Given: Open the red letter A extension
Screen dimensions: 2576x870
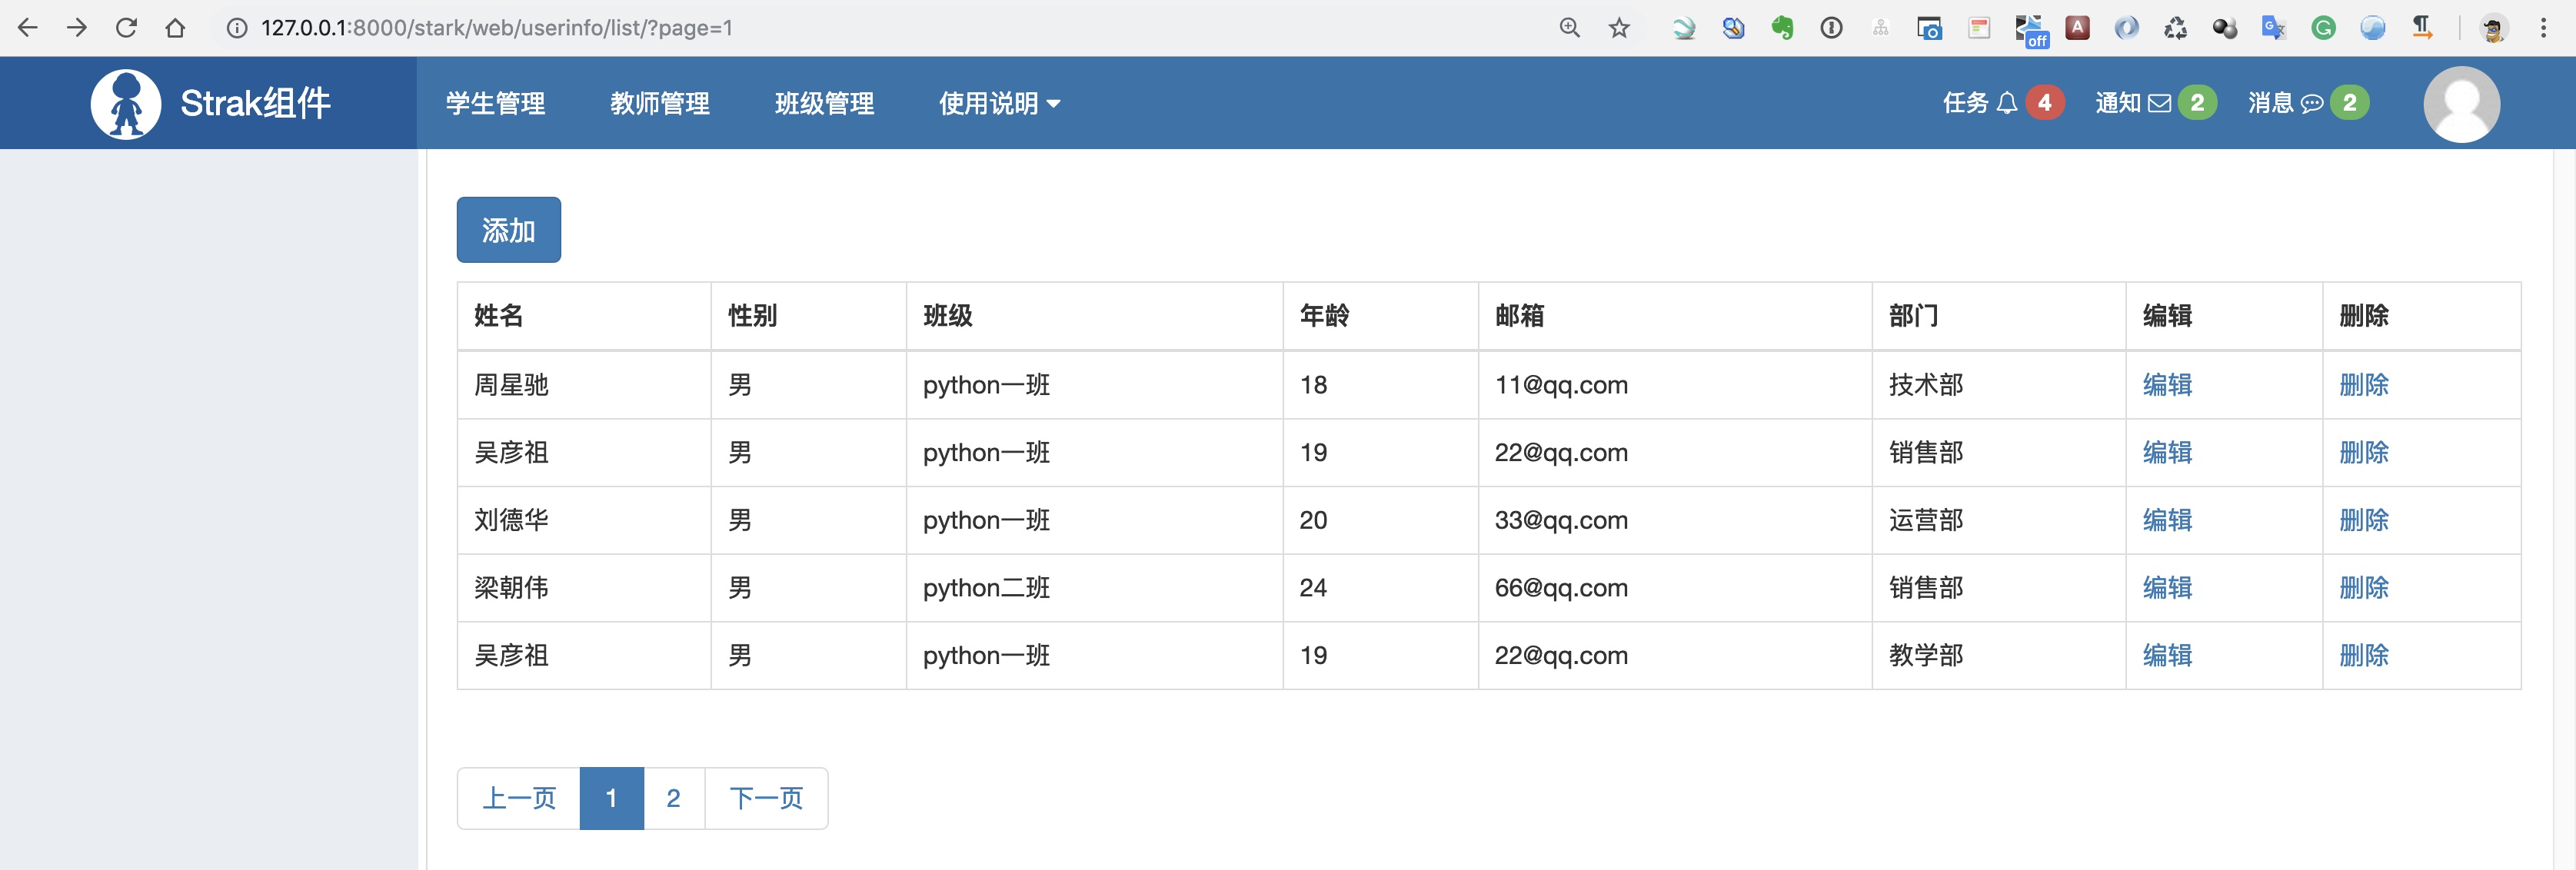Looking at the screenshot, I should (2078, 28).
